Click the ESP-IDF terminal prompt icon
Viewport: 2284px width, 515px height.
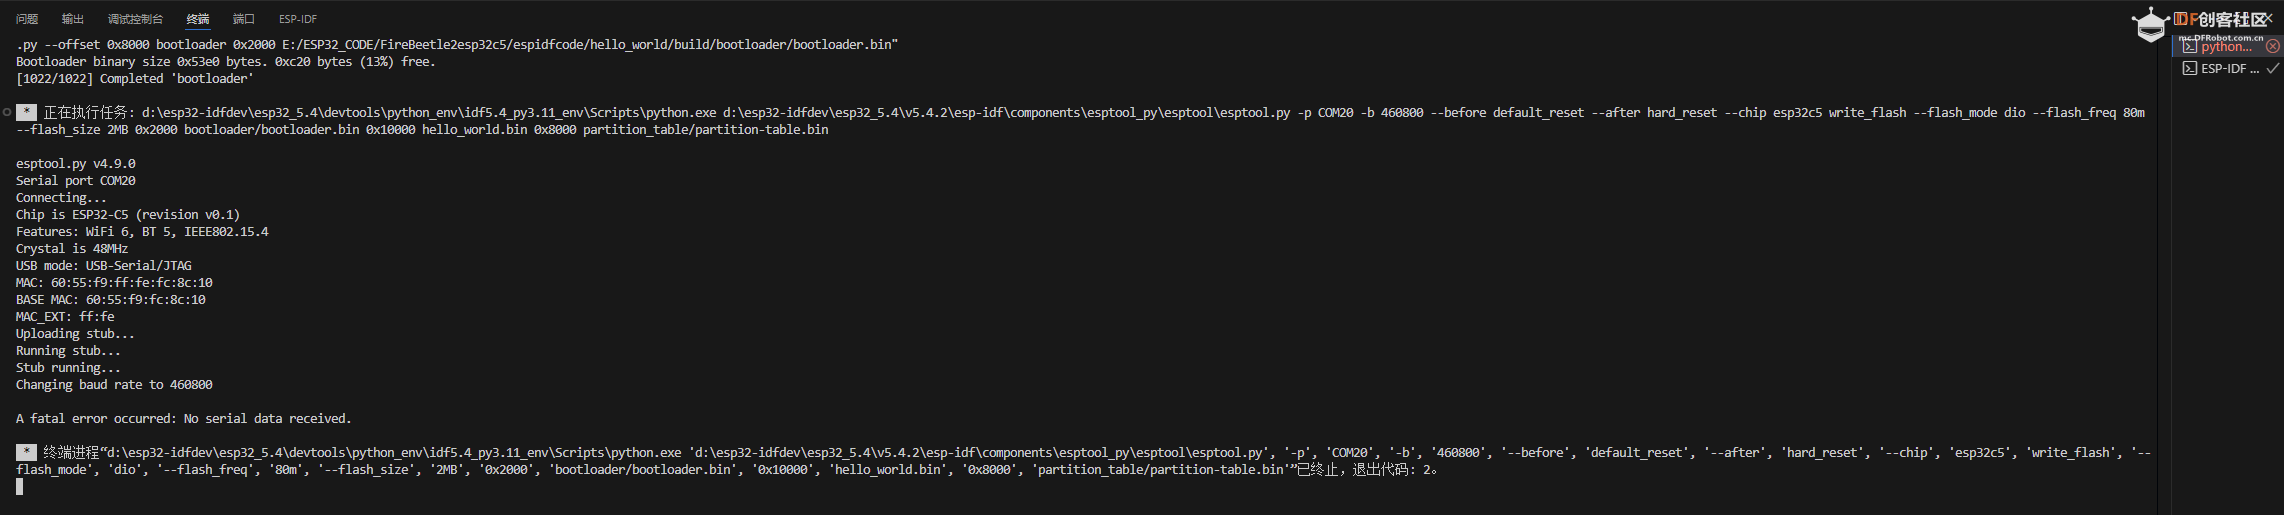(2190, 68)
